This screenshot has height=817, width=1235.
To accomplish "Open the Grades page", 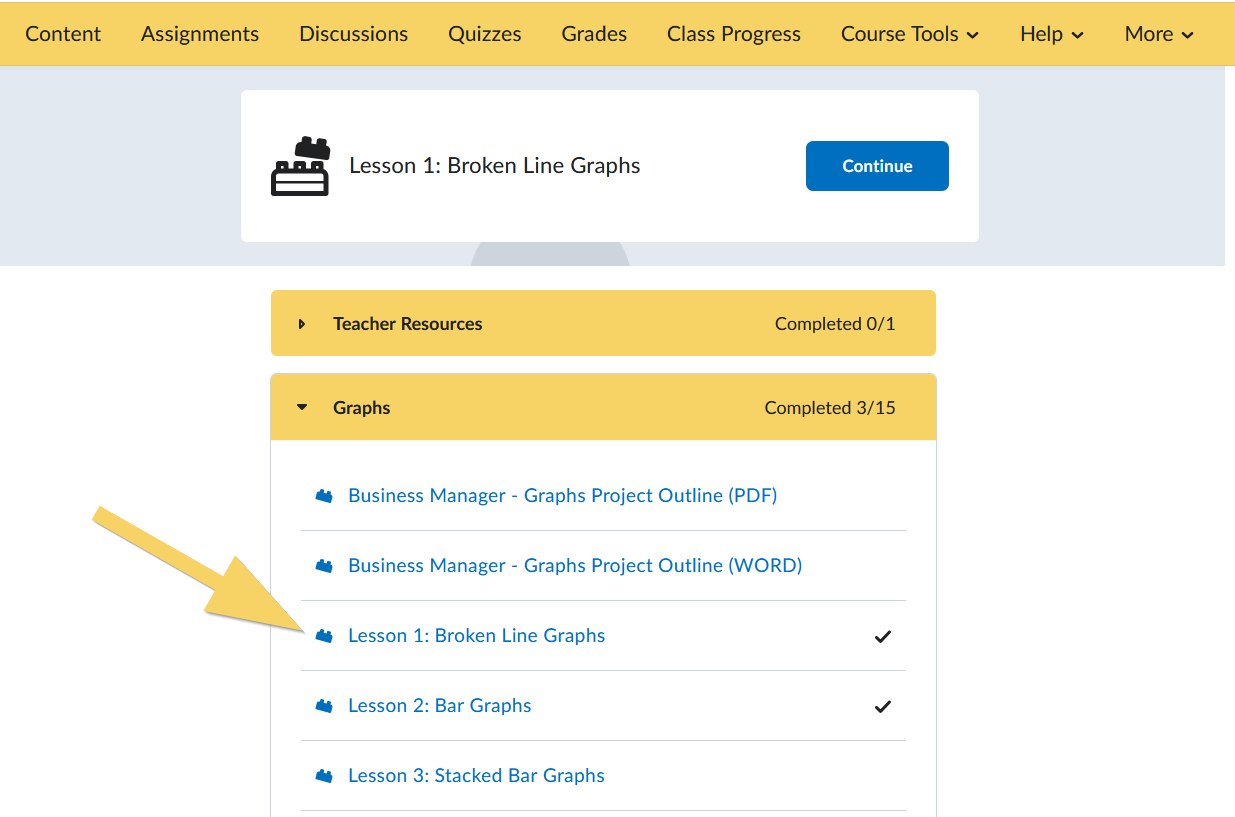I will [x=593, y=33].
